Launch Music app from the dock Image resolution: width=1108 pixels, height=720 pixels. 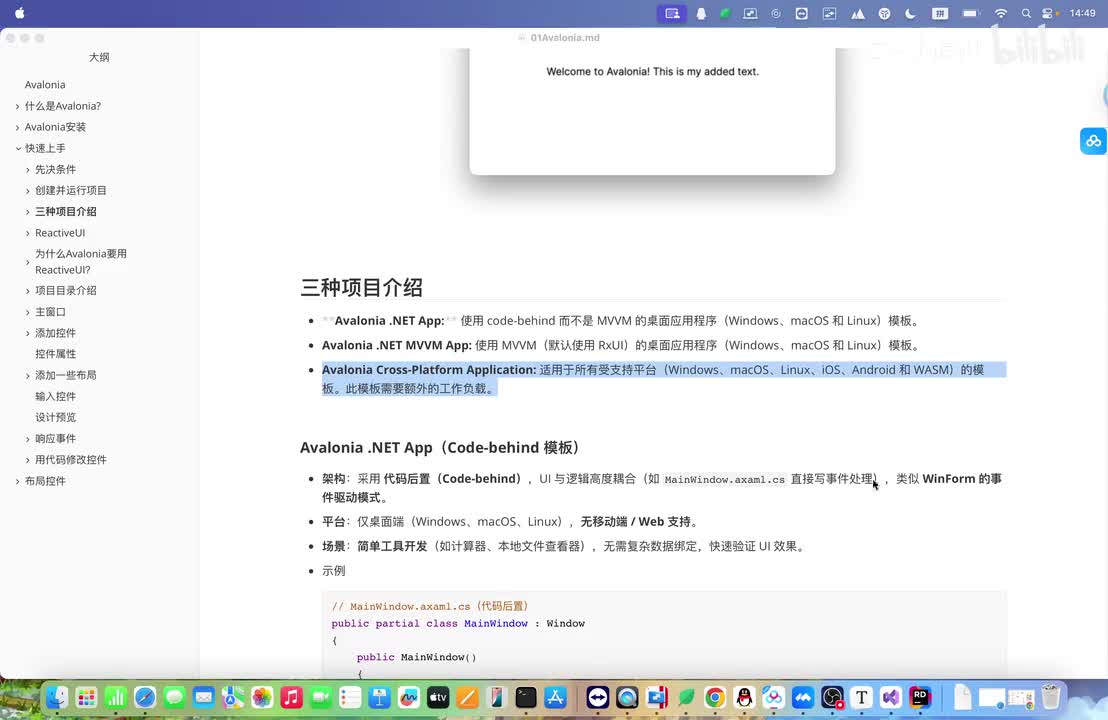coord(291,698)
